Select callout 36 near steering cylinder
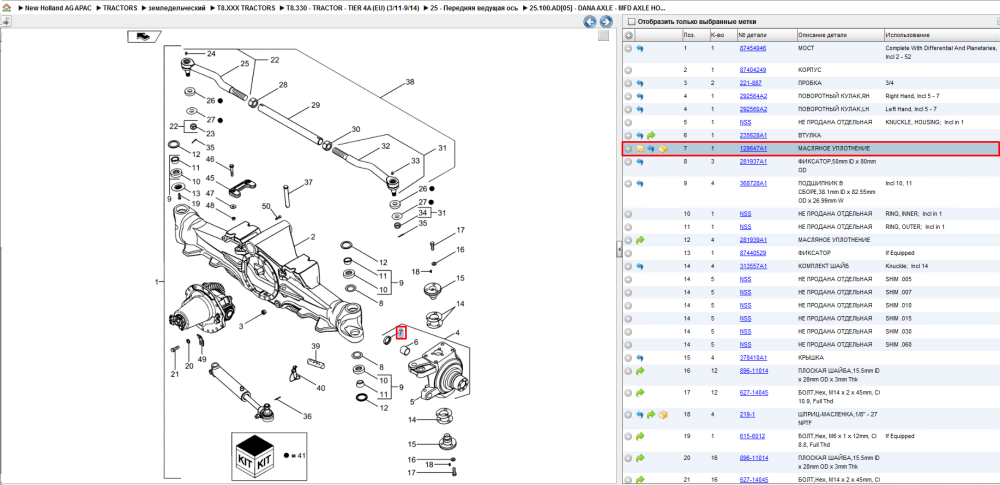This screenshot has height=485, width=1000. pos(307,417)
